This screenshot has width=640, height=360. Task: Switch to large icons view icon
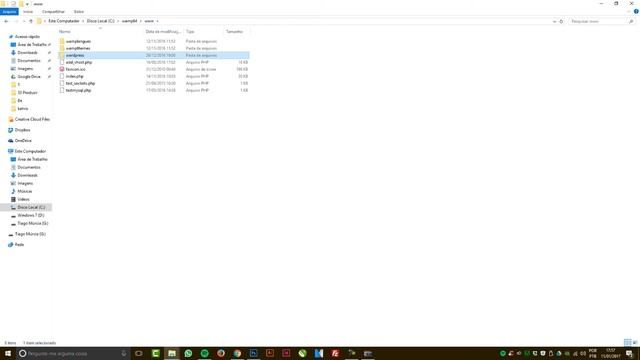635,342
